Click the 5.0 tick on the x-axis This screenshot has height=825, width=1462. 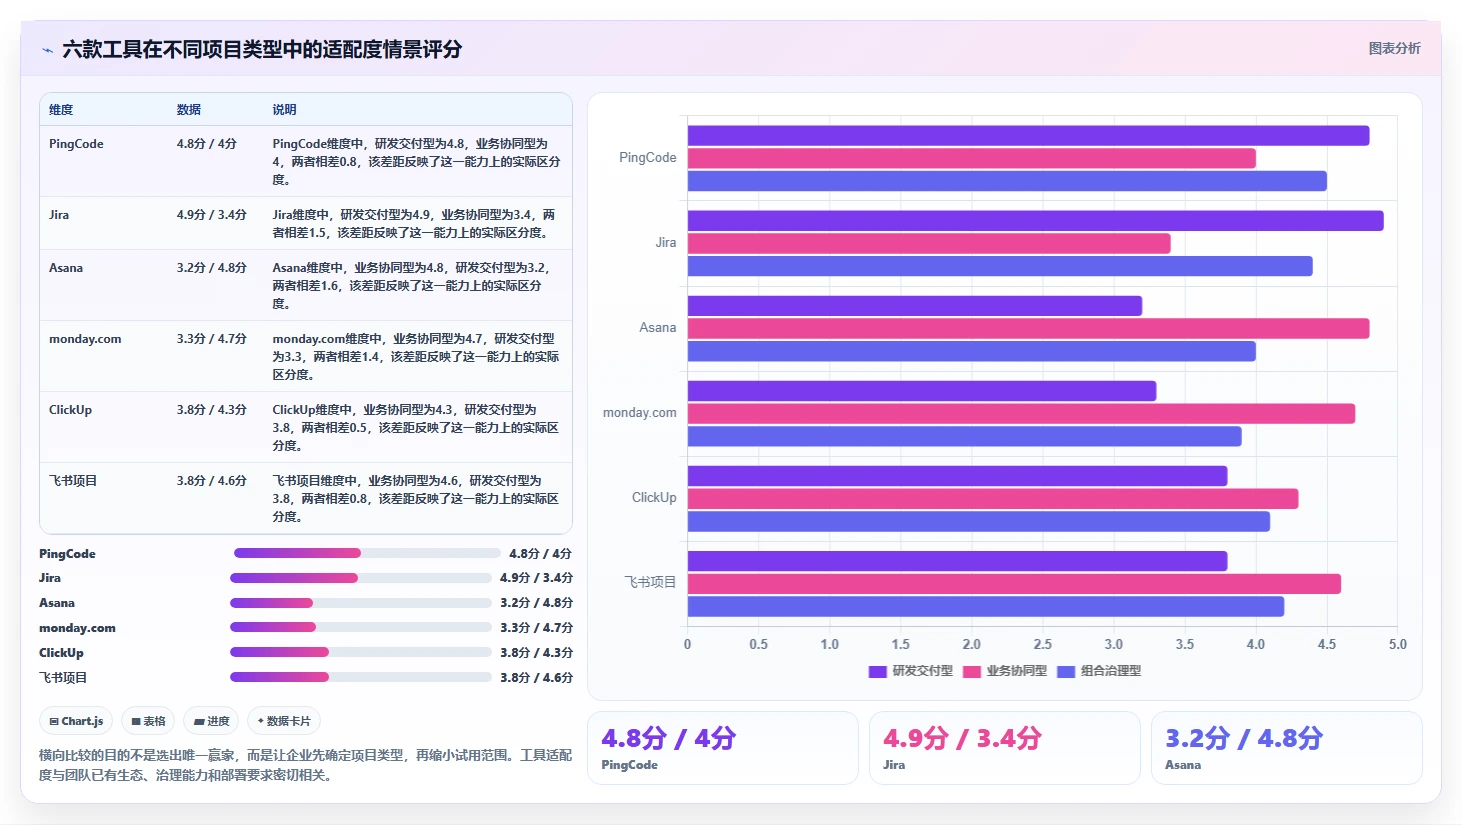click(1398, 645)
